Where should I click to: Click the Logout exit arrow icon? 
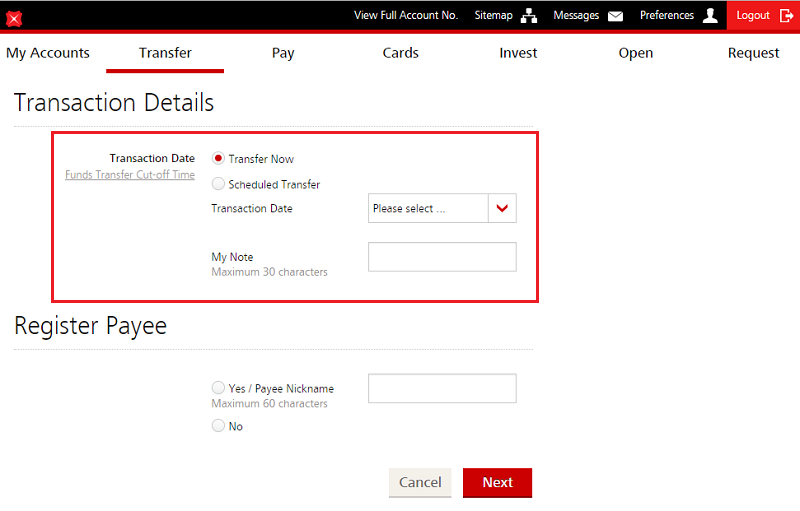[786, 16]
